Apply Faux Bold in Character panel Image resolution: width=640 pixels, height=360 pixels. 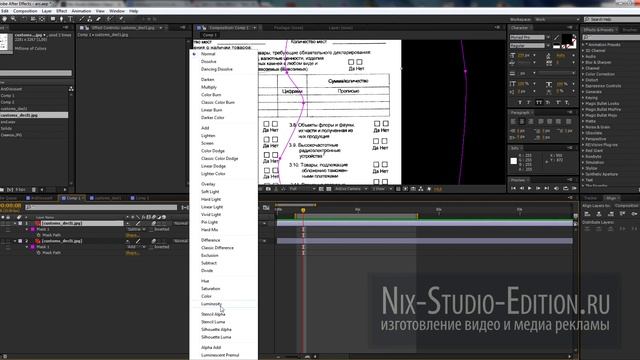click(x=520, y=102)
